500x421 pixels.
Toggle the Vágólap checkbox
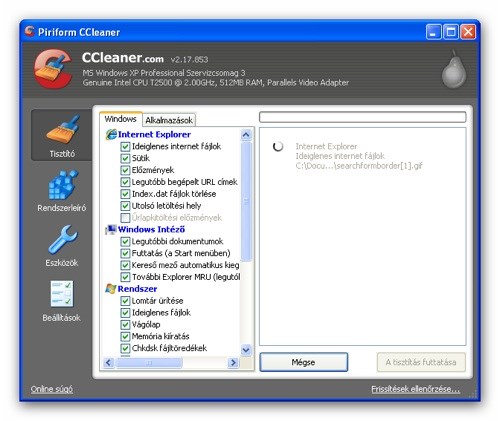pyautogui.click(x=125, y=324)
